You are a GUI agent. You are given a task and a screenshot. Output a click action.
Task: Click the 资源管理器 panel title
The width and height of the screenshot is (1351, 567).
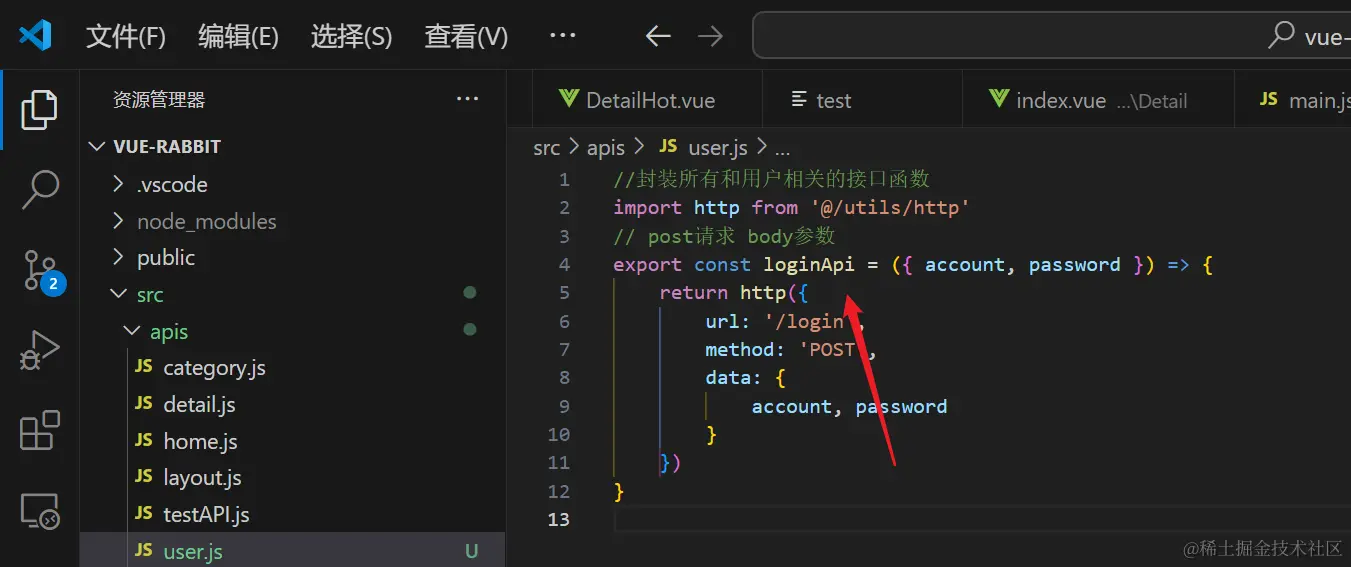[x=158, y=100]
